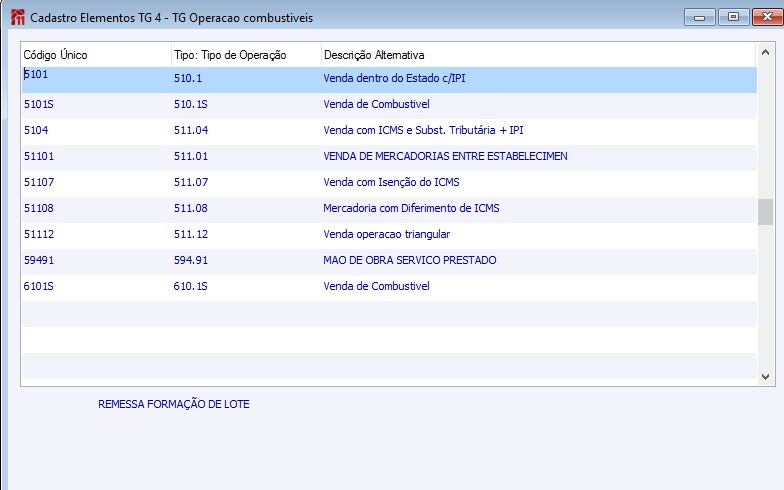Click type value 511.04
784x490 pixels.
(x=191, y=130)
